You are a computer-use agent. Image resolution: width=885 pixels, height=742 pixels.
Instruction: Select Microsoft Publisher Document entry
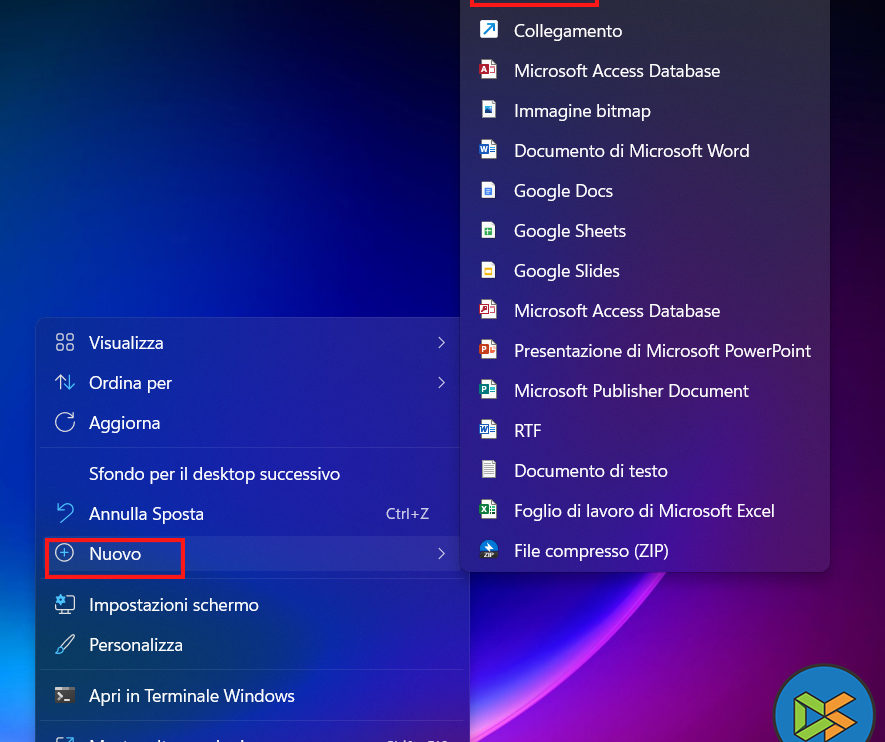click(630, 390)
